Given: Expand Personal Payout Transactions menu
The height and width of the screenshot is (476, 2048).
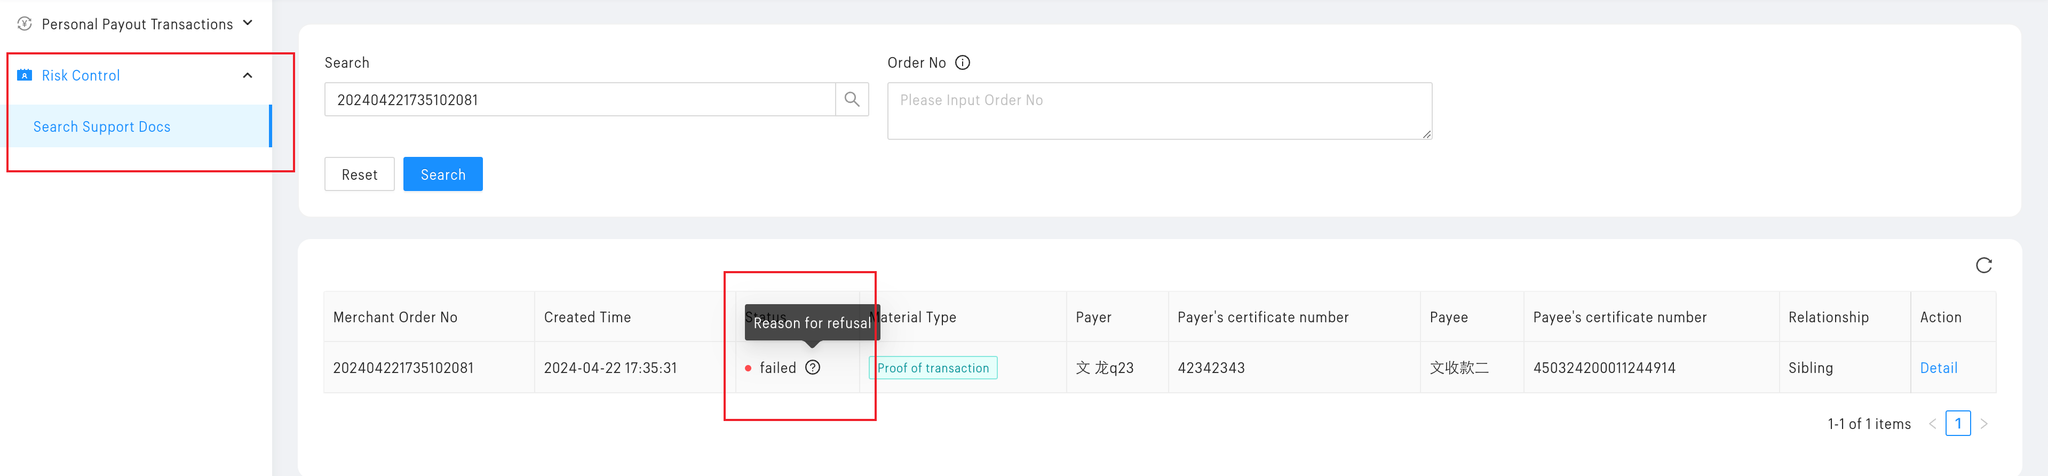Looking at the screenshot, I should [248, 23].
